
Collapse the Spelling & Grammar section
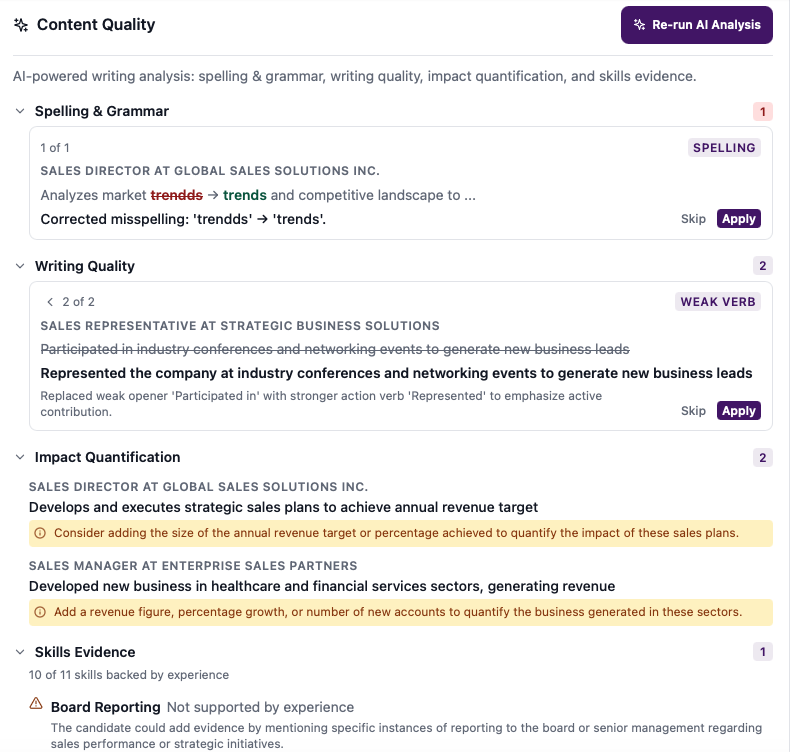(x=20, y=111)
